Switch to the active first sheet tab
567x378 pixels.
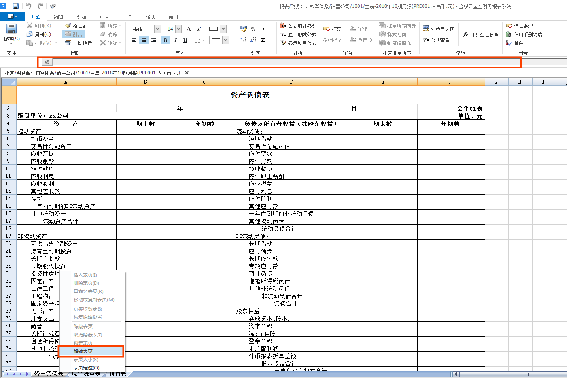pyautogui.click(x=48, y=373)
